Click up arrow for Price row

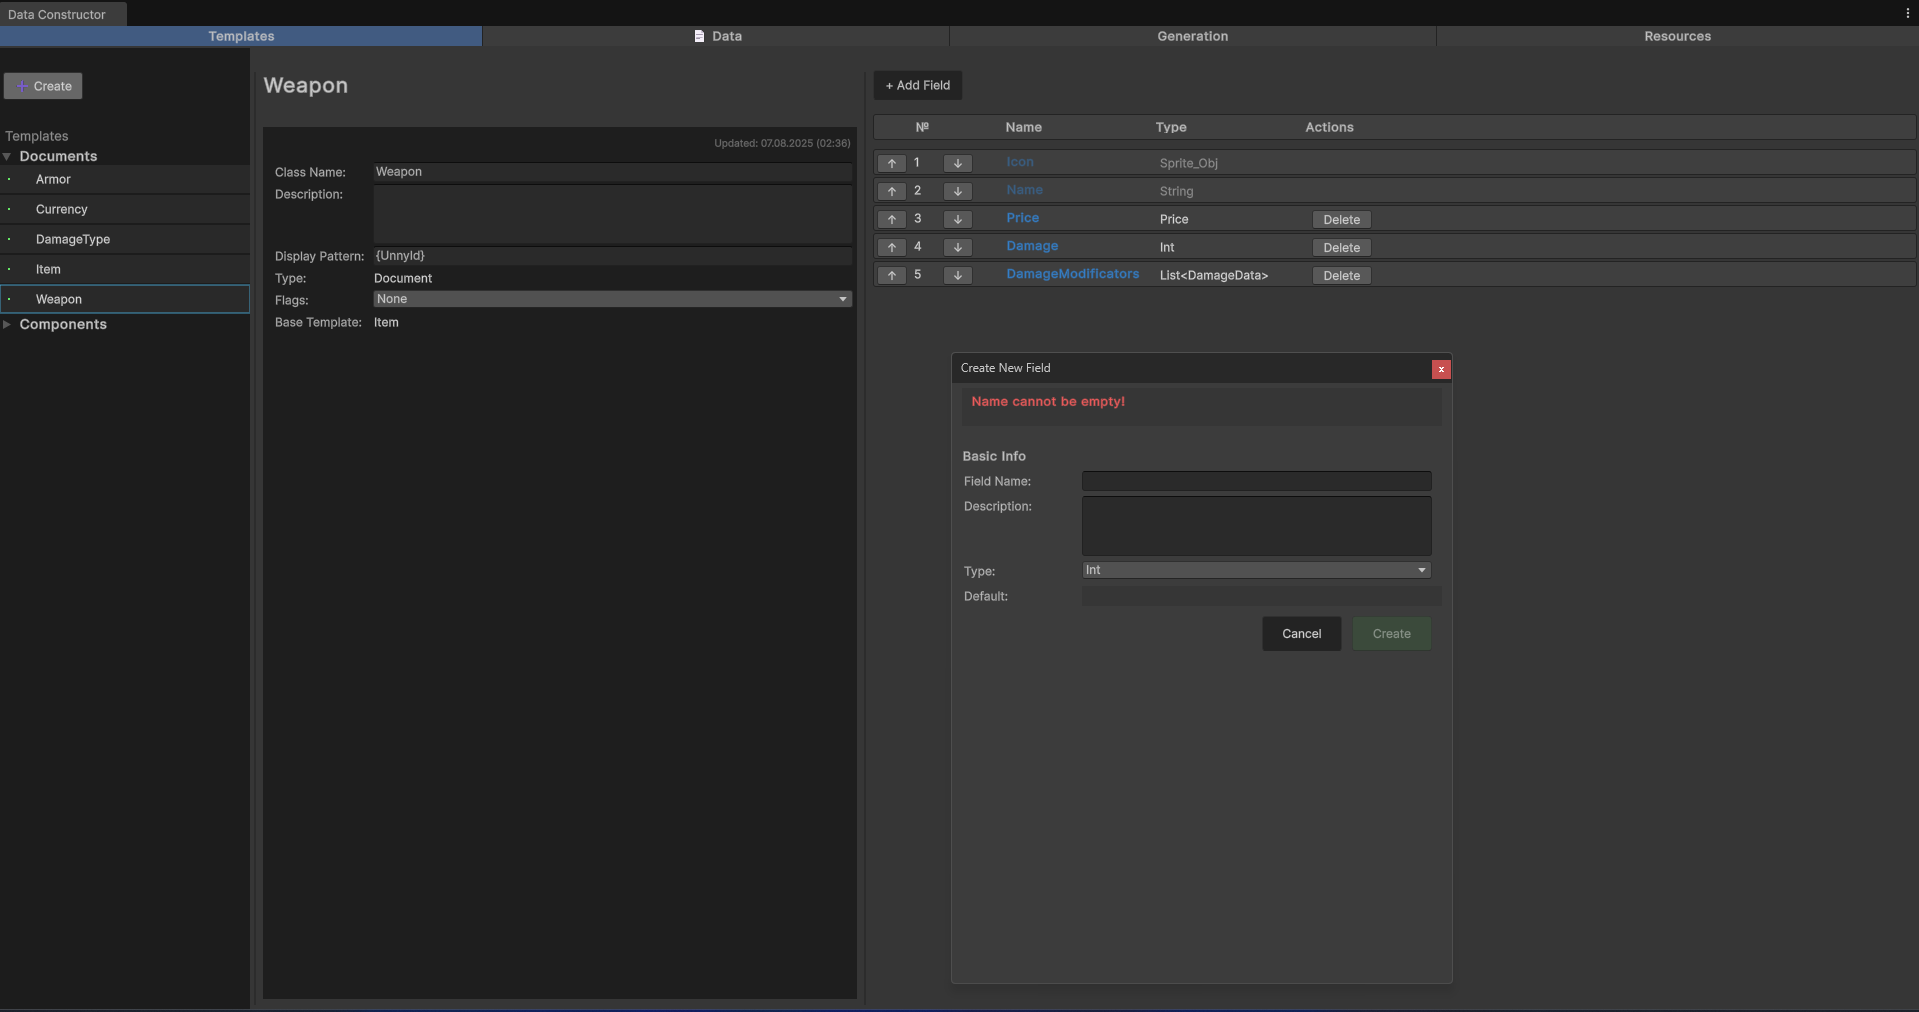coord(891,219)
